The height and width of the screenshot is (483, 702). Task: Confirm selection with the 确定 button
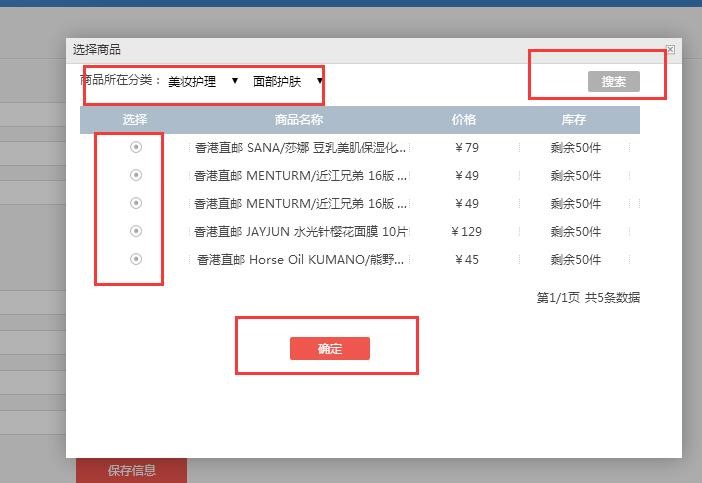pyautogui.click(x=330, y=348)
